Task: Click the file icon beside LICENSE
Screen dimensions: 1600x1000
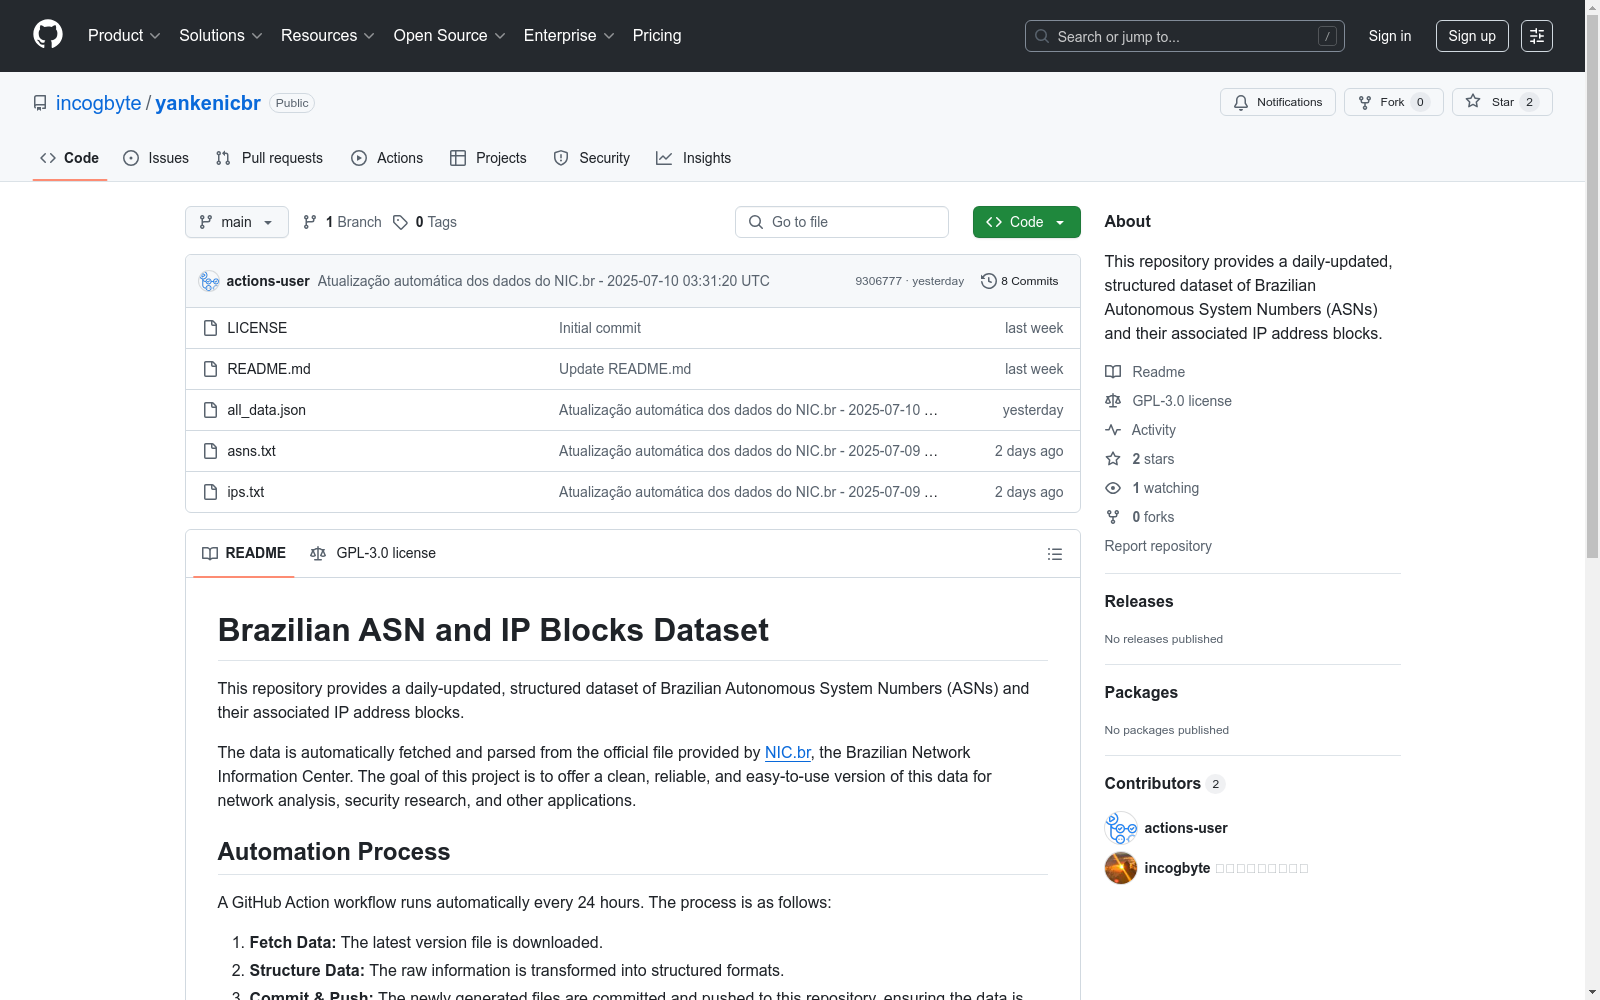Action: (x=210, y=328)
